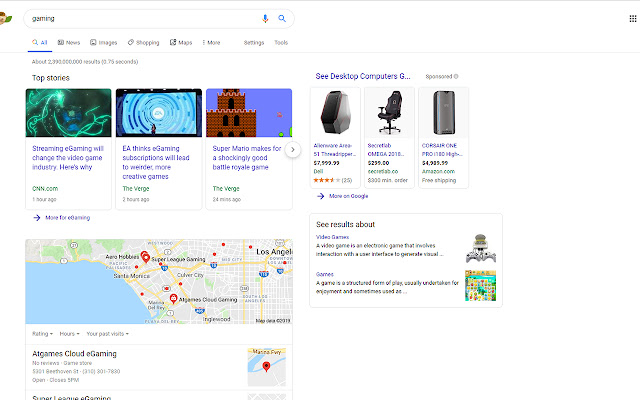Click the Corsair One PC image
Image resolution: width=640 pixels, height=400 pixels.
[444, 113]
